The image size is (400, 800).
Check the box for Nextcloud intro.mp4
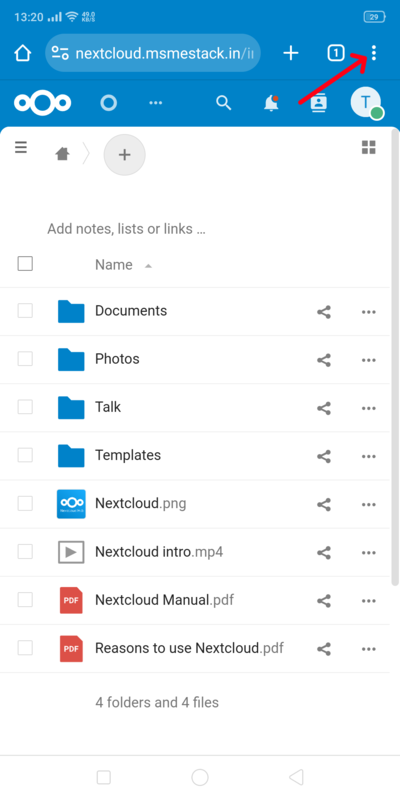click(25, 552)
